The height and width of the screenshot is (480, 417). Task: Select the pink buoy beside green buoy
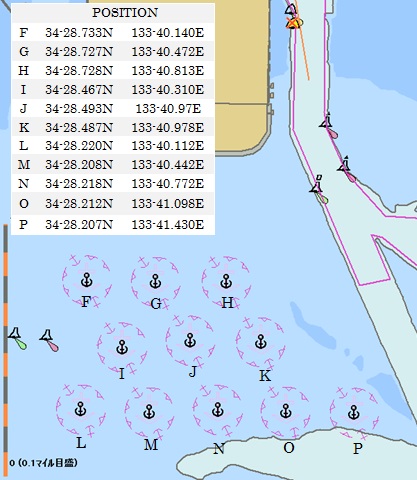[49, 341]
